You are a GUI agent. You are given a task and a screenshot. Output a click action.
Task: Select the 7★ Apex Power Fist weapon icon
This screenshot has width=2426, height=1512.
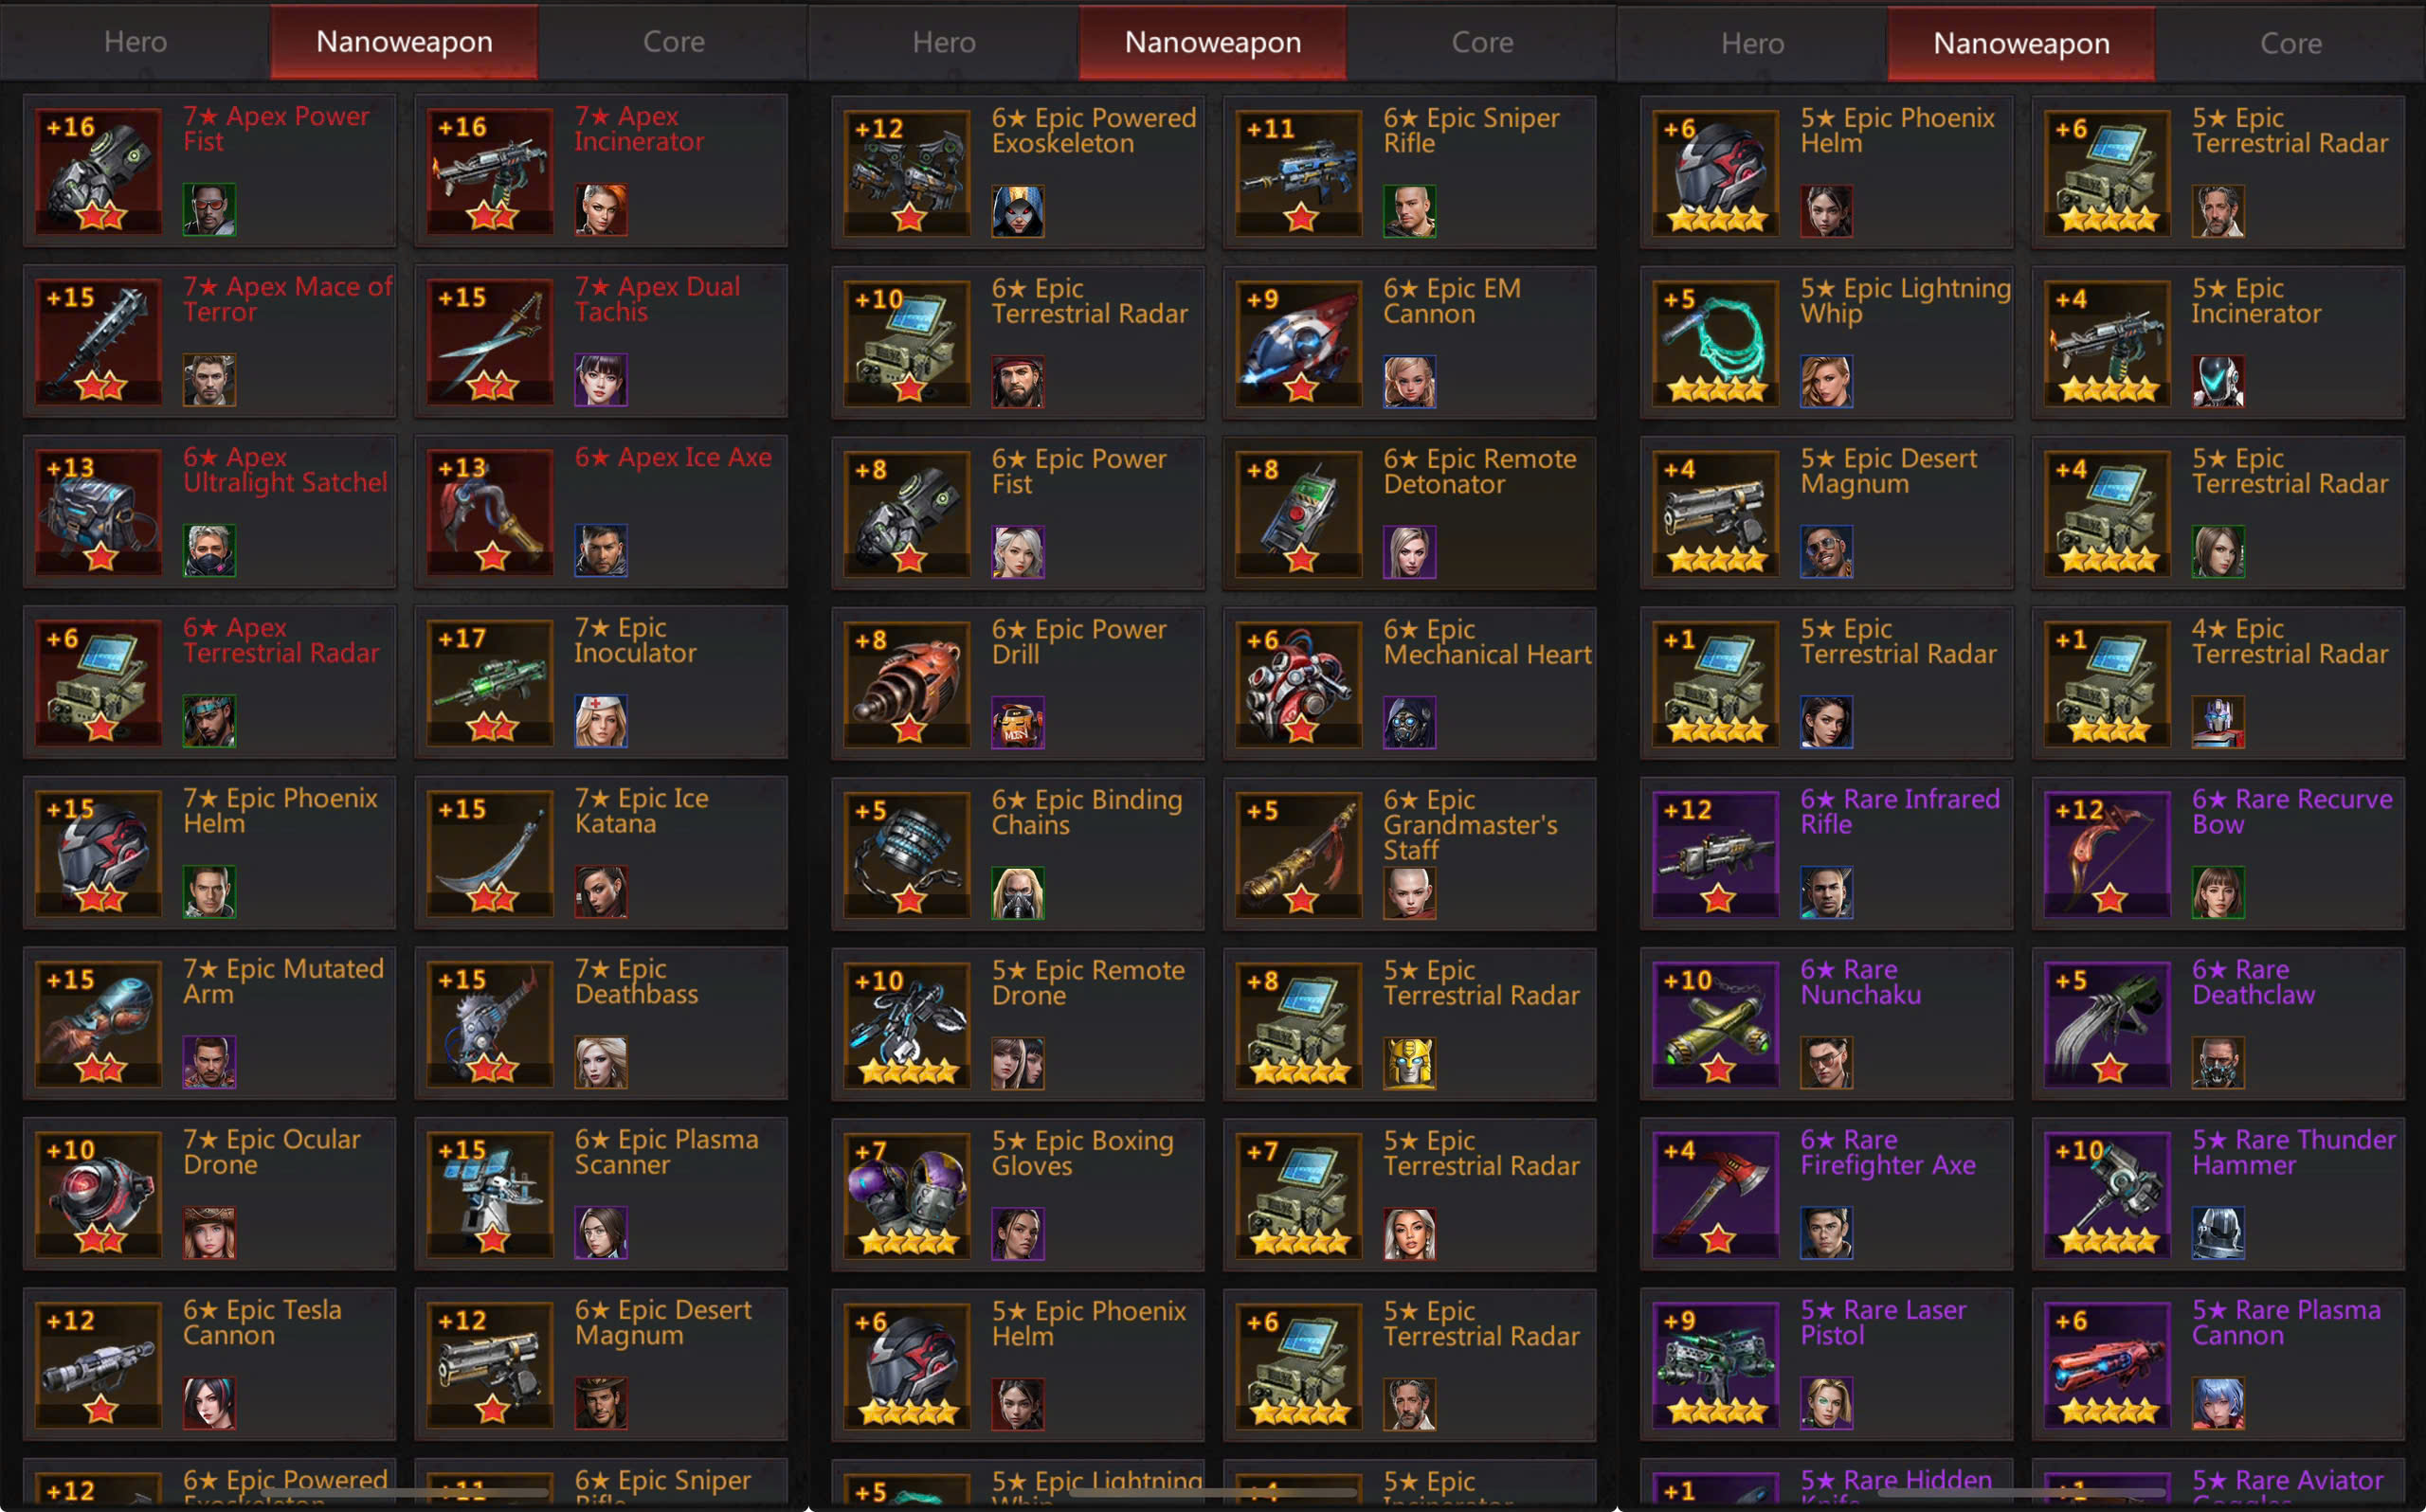tap(99, 171)
